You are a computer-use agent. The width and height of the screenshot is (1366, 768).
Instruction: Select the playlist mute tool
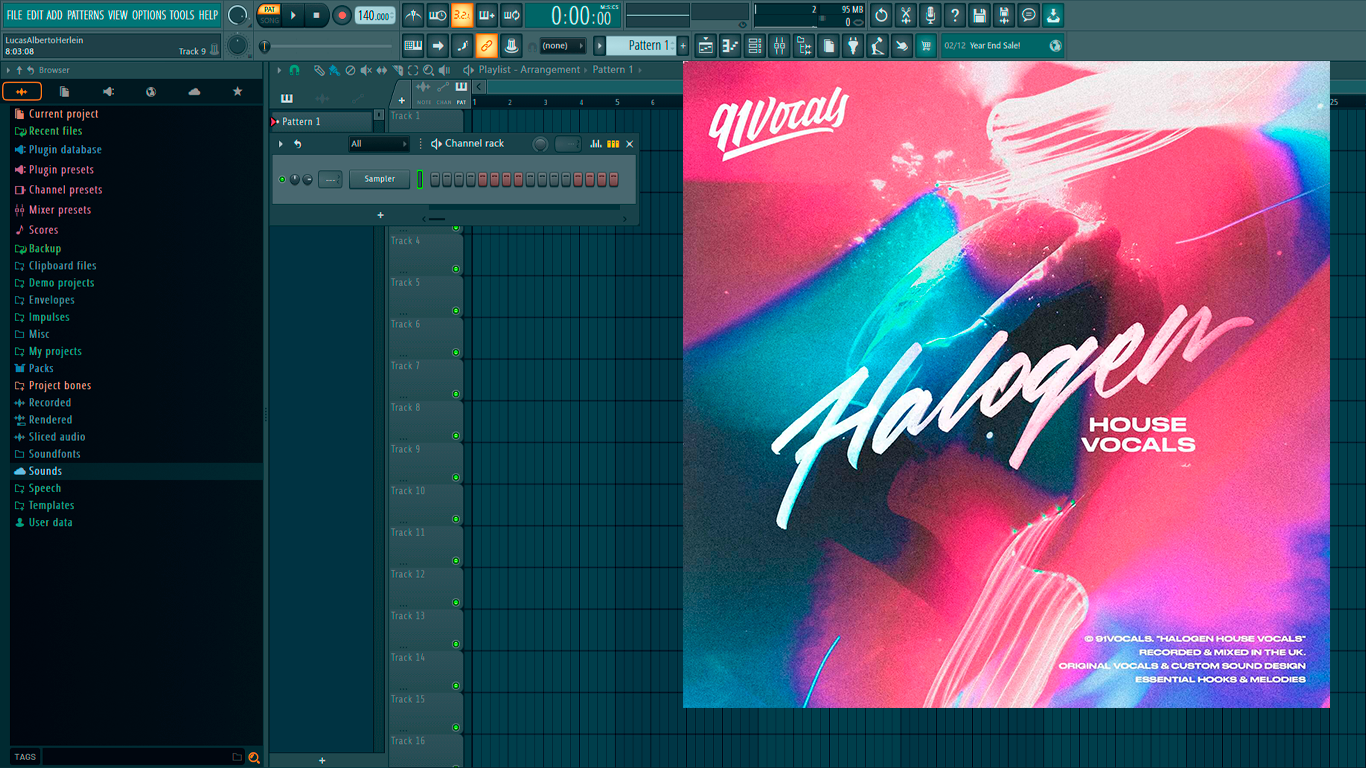click(365, 70)
